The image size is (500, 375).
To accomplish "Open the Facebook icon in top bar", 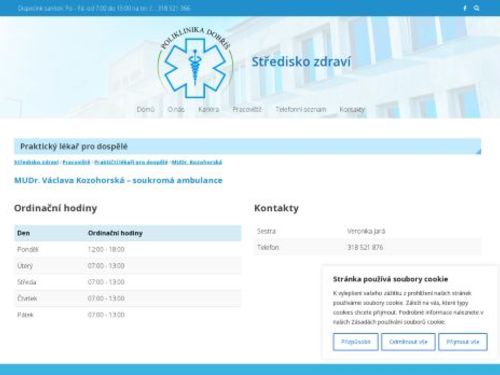I will (465, 8).
